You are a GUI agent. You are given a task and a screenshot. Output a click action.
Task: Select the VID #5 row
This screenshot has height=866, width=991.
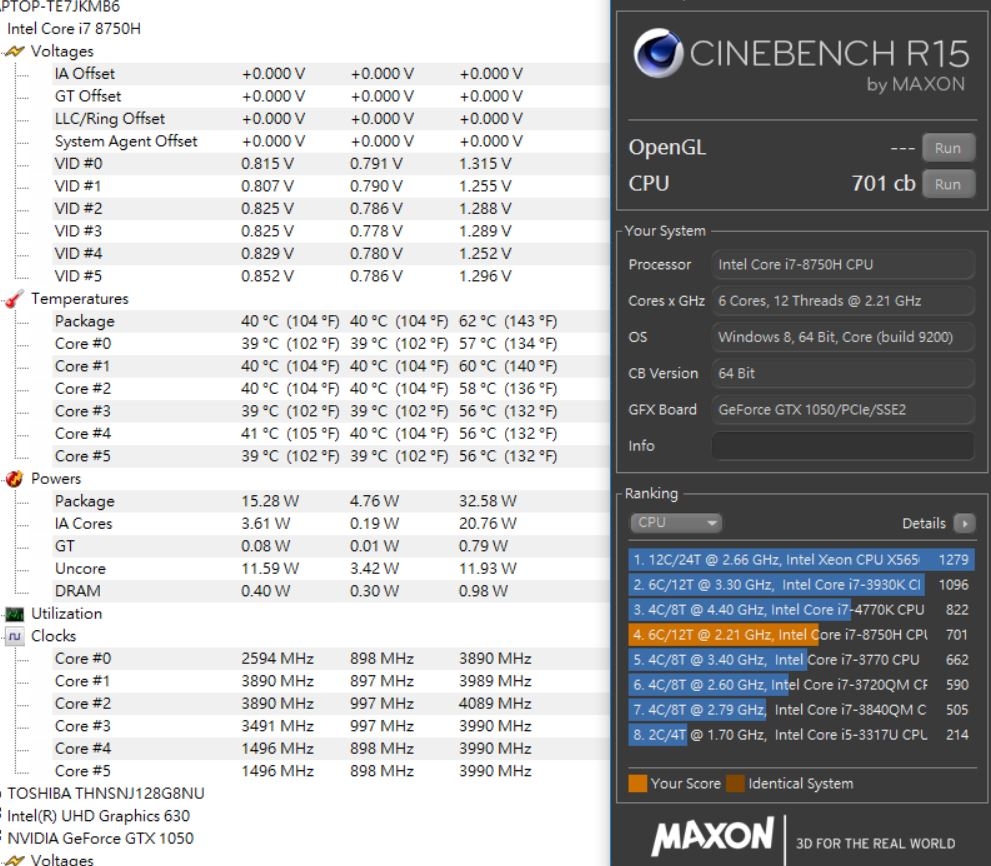(x=330, y=276)
